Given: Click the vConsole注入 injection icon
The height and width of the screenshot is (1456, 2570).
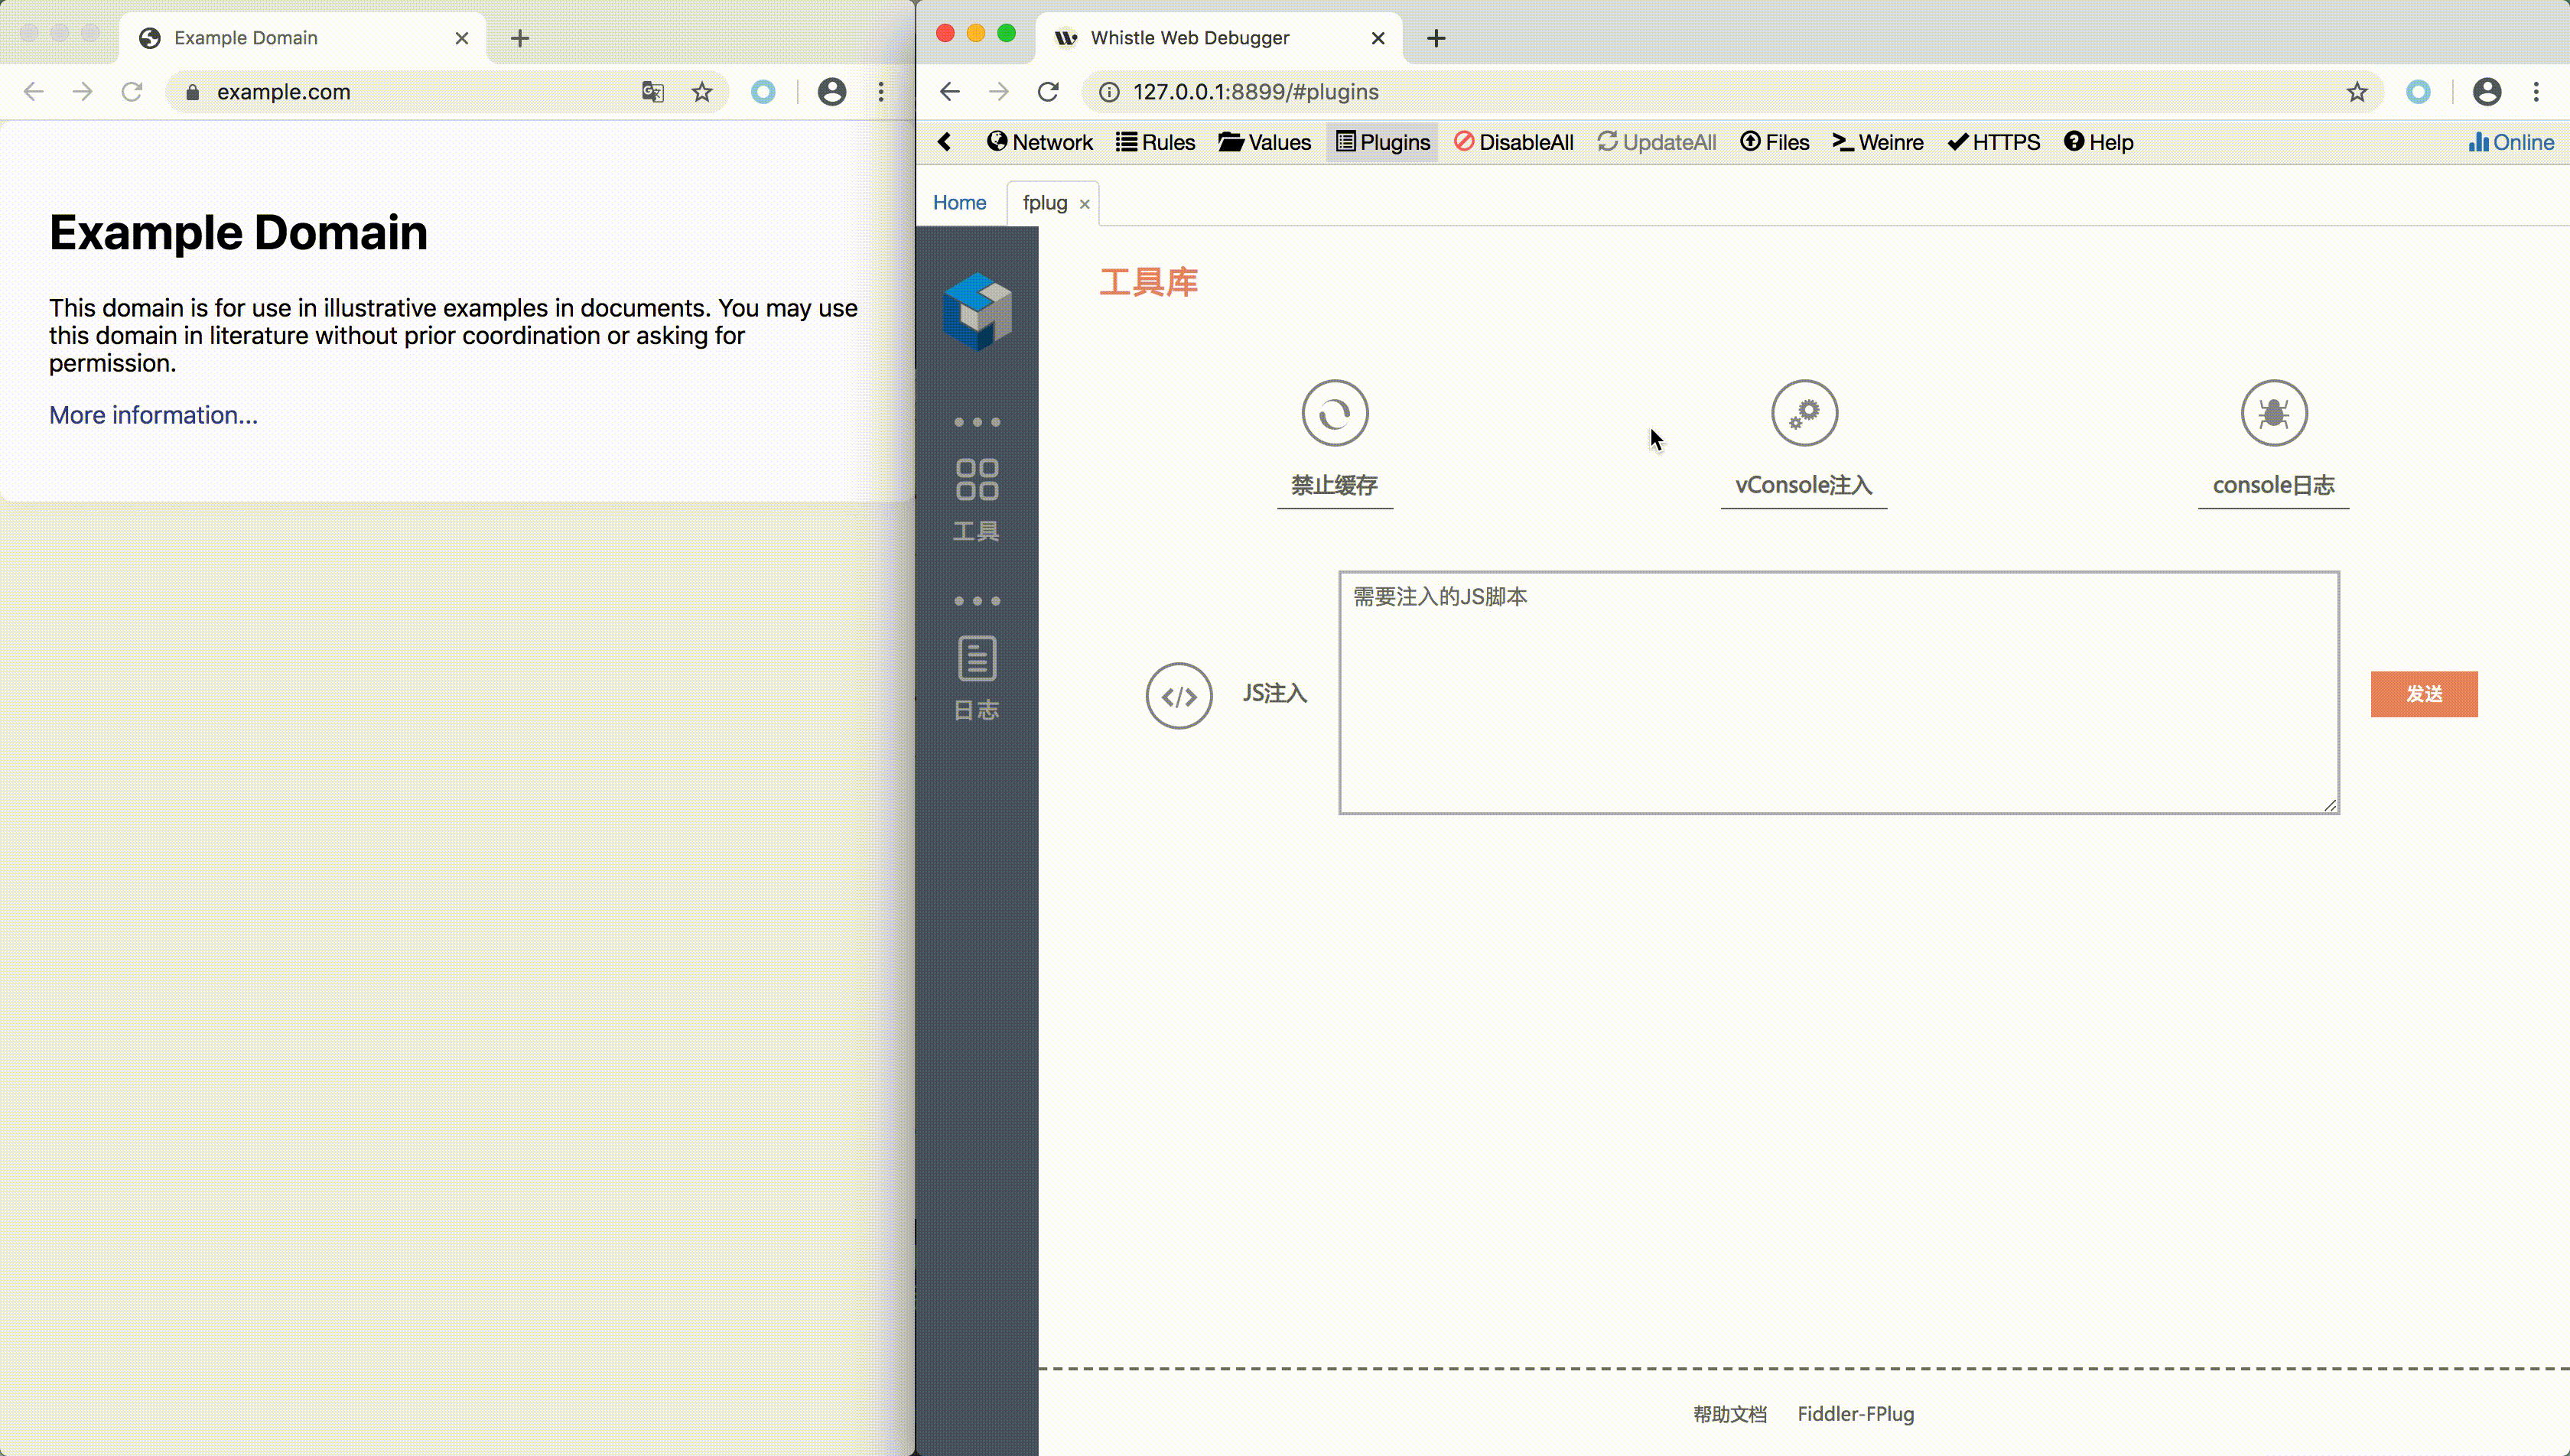Looking at the screenshot, I should pos(1804,413).
